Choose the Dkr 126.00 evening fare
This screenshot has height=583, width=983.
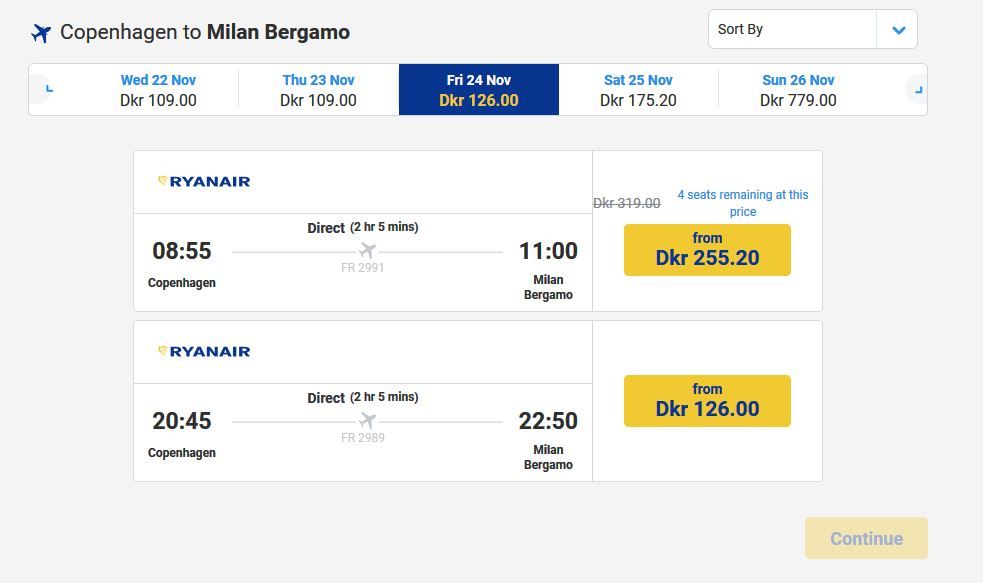pos(707,400)
